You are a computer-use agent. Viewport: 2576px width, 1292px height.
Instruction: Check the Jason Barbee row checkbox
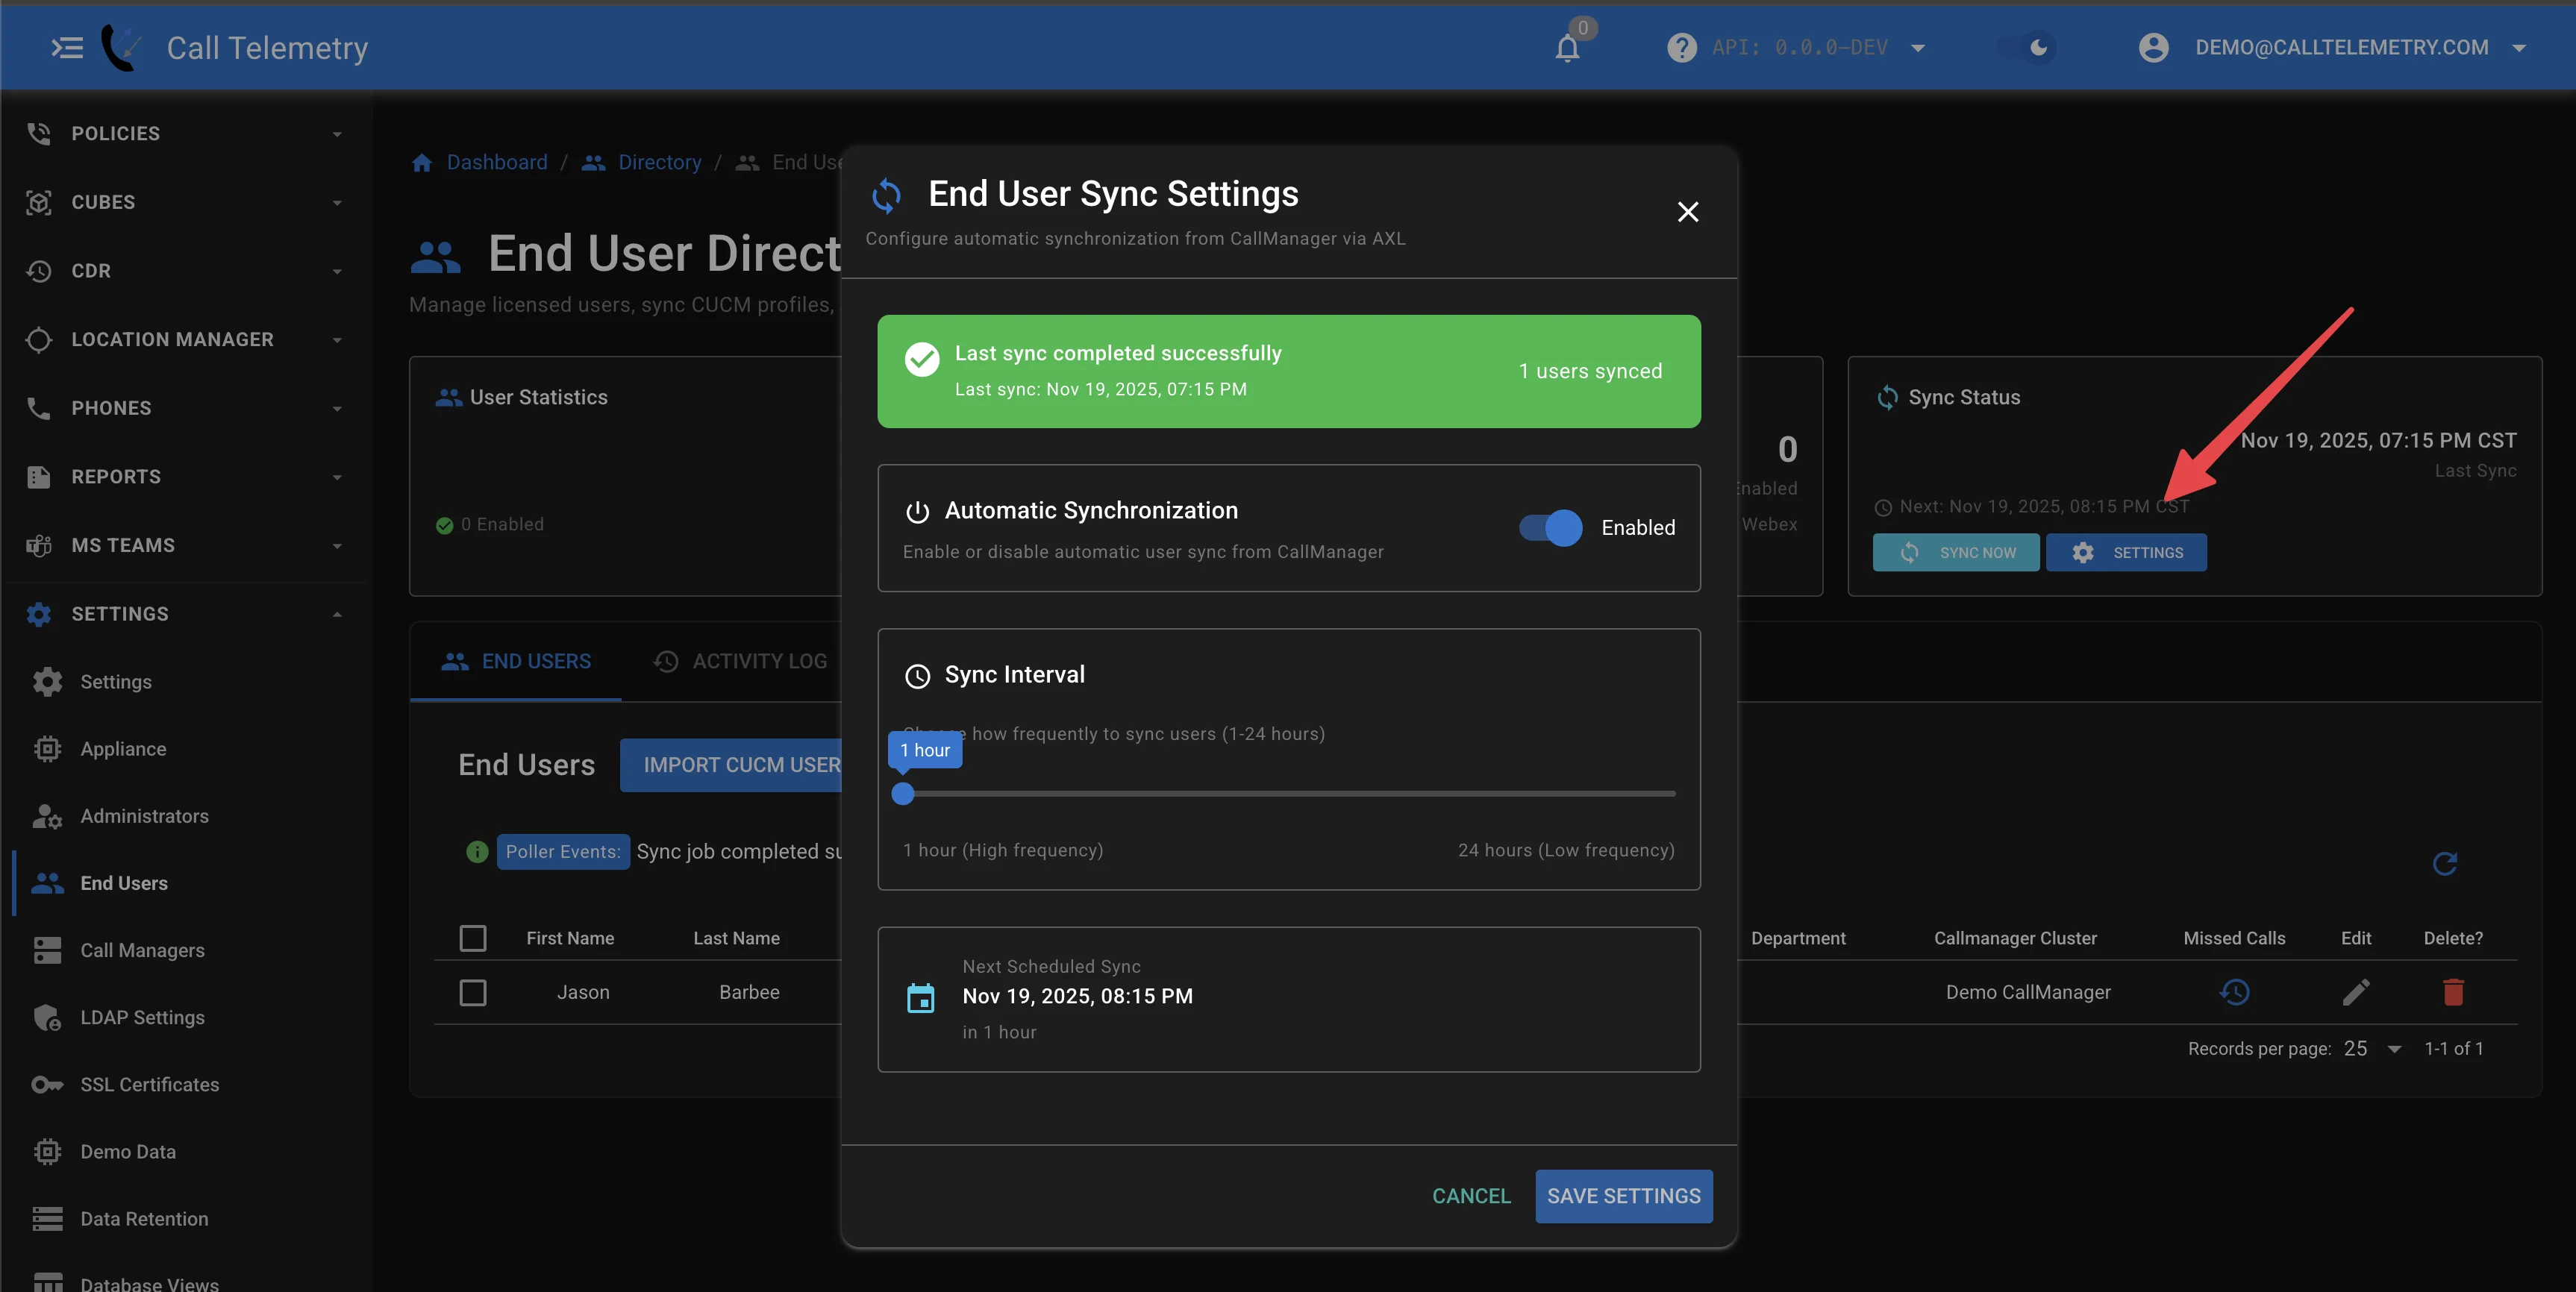473,993
